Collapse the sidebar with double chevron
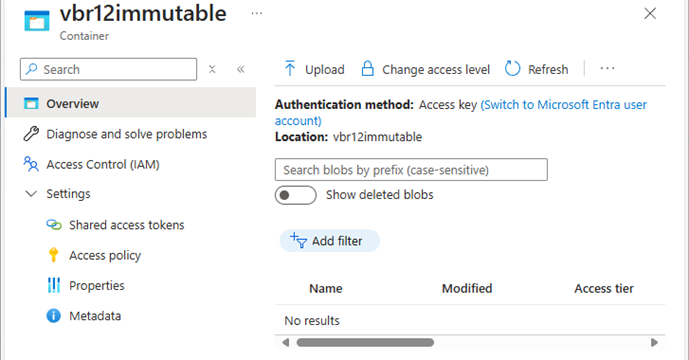Viewport: 689px width, 360px height. [x=240, y=69]
